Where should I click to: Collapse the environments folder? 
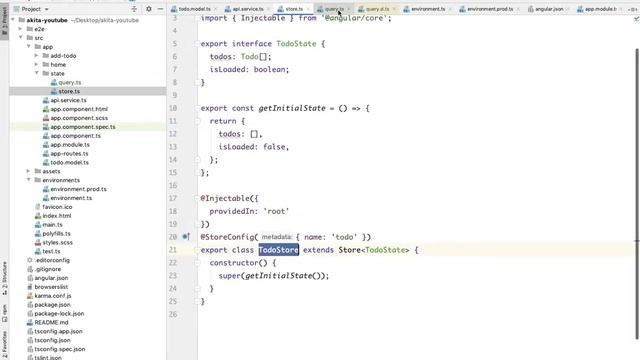click(x=29, y=180)
